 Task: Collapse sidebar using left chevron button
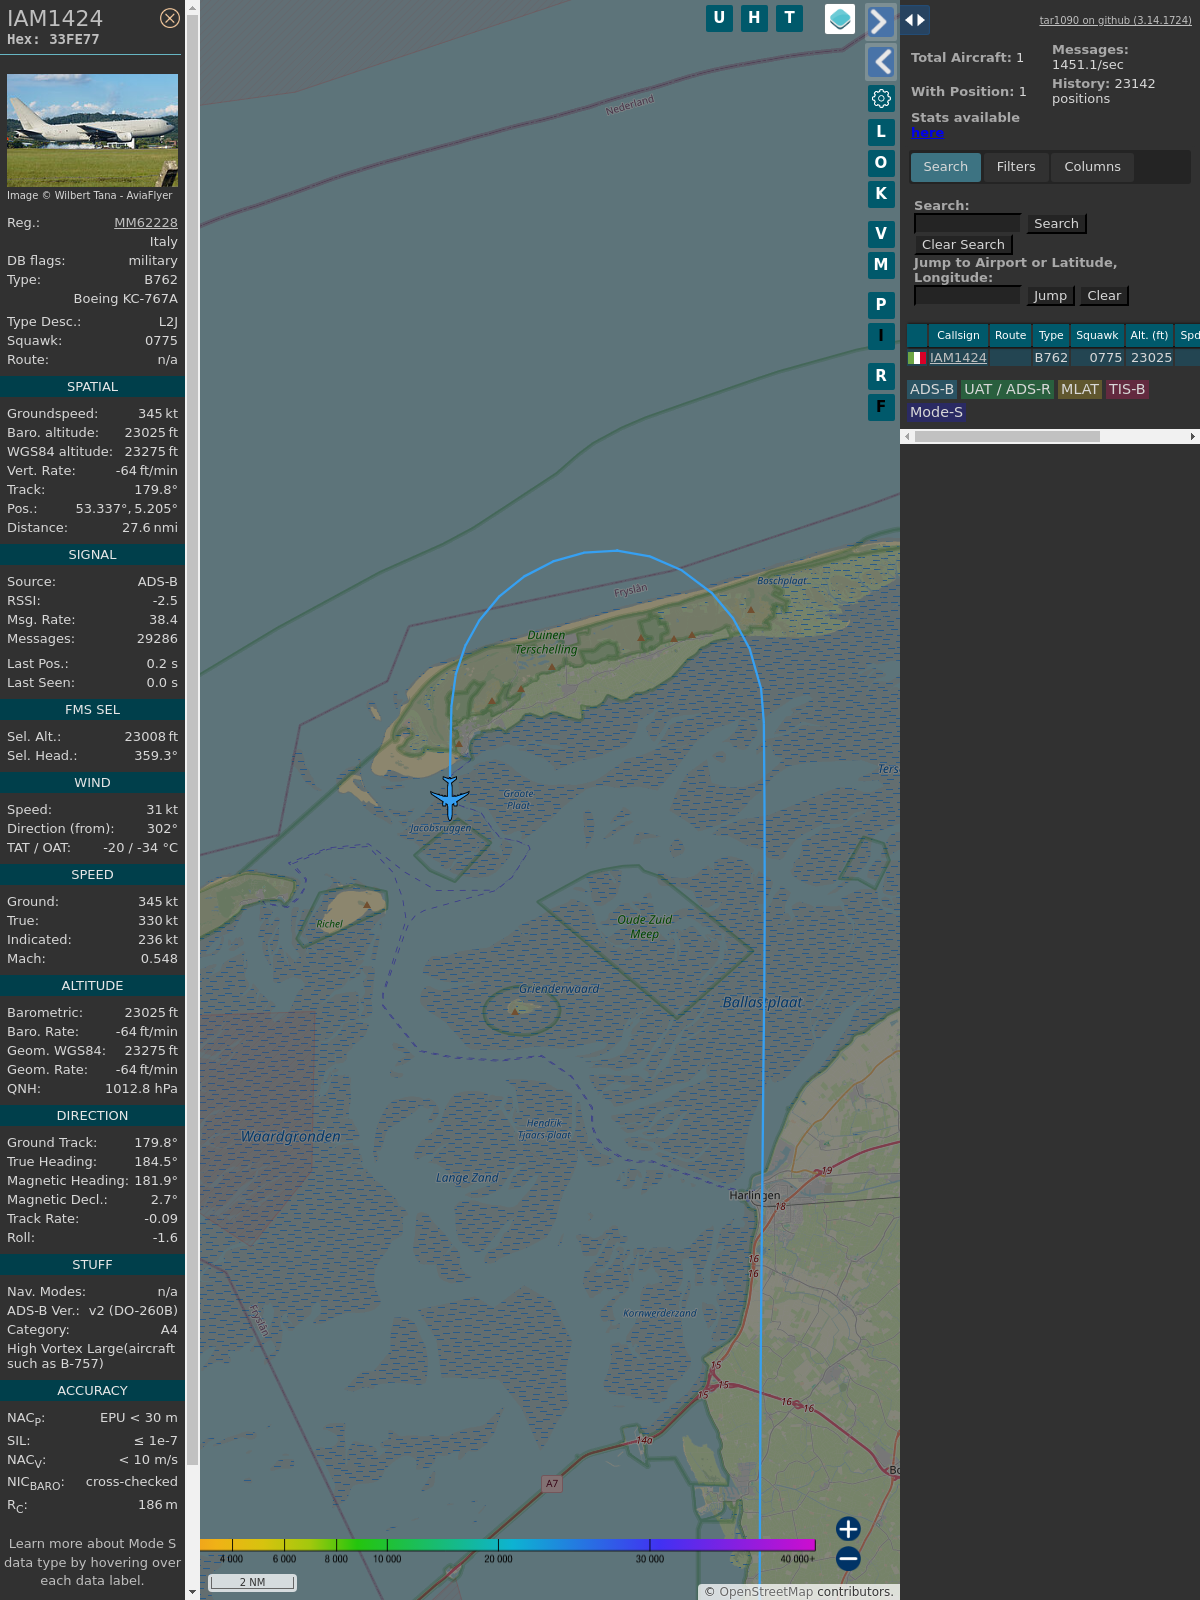pos(880,62)
